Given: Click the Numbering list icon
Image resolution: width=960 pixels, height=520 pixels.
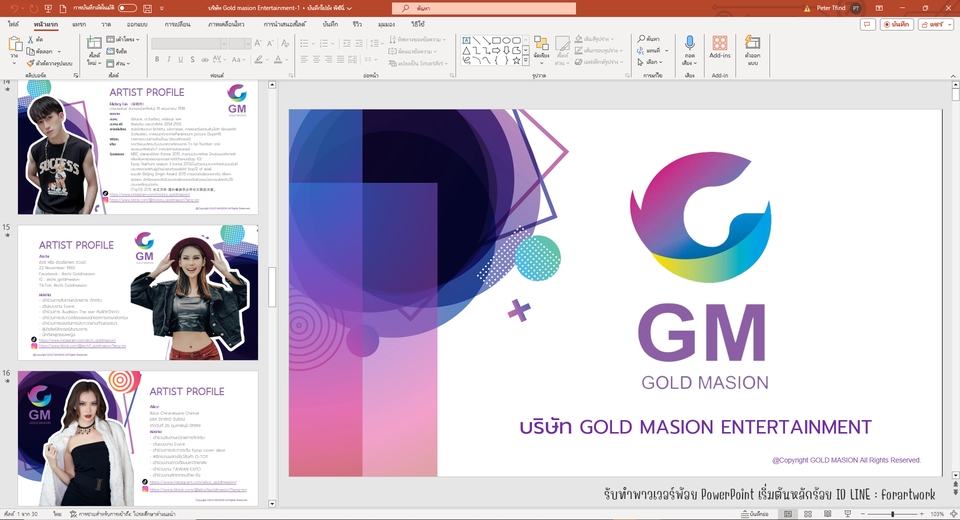Looking at the screenshot, I should click(326, 43).
